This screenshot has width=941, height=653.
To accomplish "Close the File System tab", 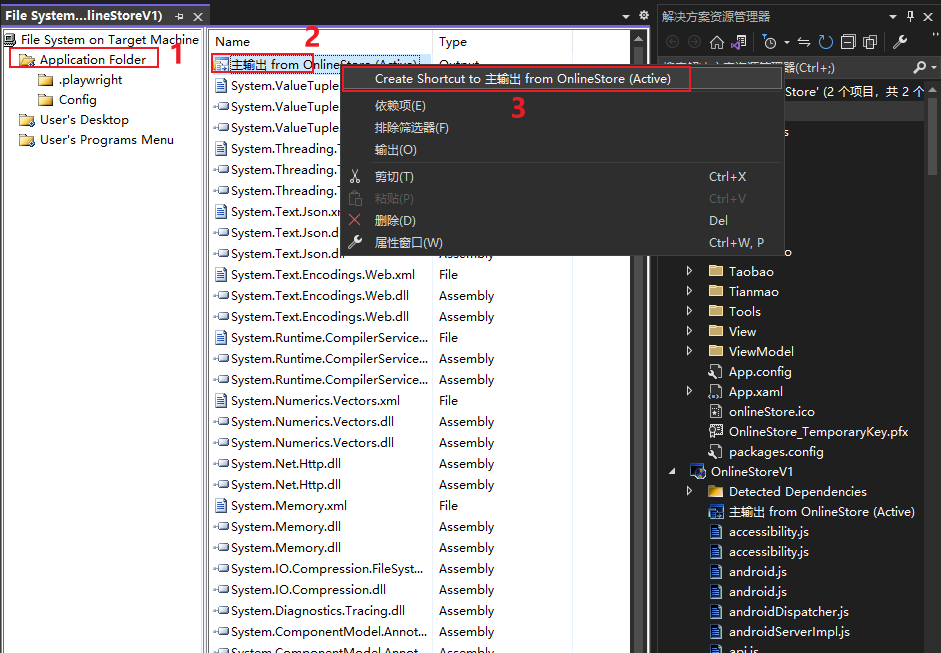I will 197,17.
